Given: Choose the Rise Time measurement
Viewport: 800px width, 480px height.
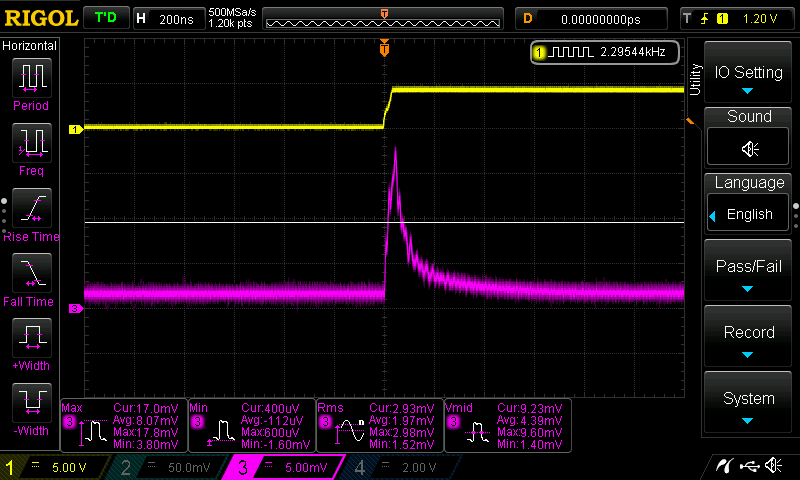Looking at the screenshot, I should [33, 208].
